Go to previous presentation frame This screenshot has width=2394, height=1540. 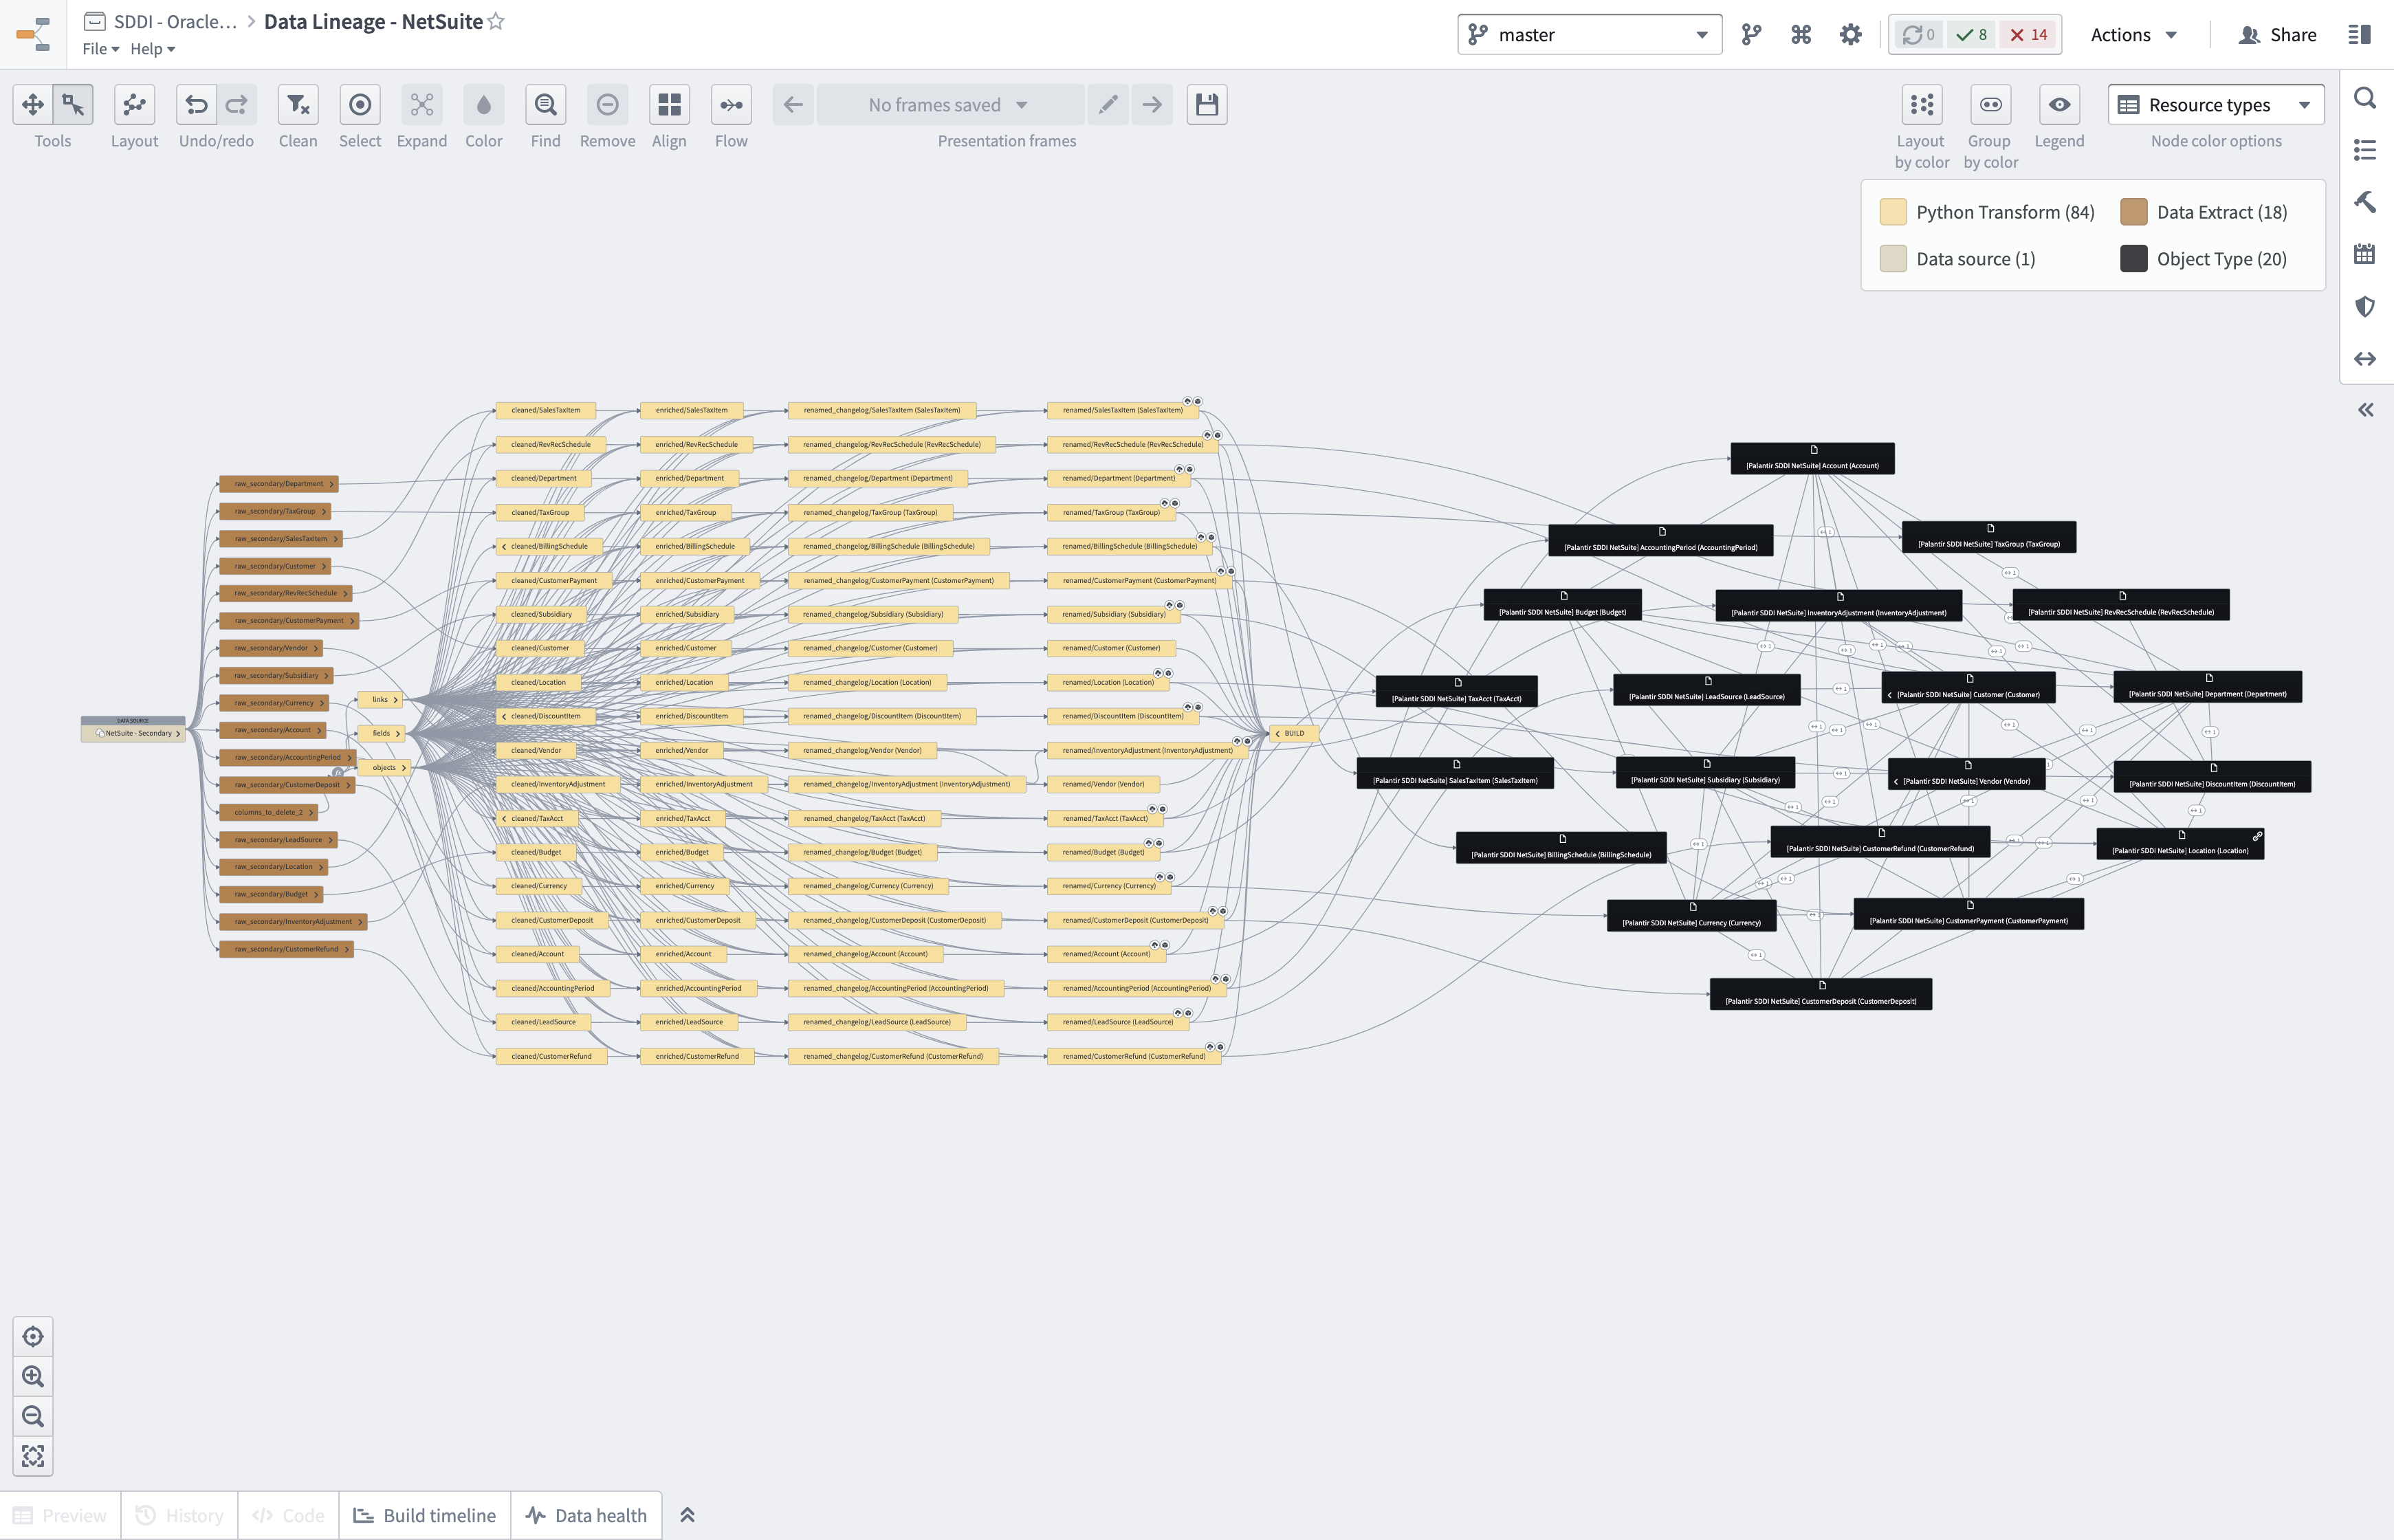(x=793, y=105)
